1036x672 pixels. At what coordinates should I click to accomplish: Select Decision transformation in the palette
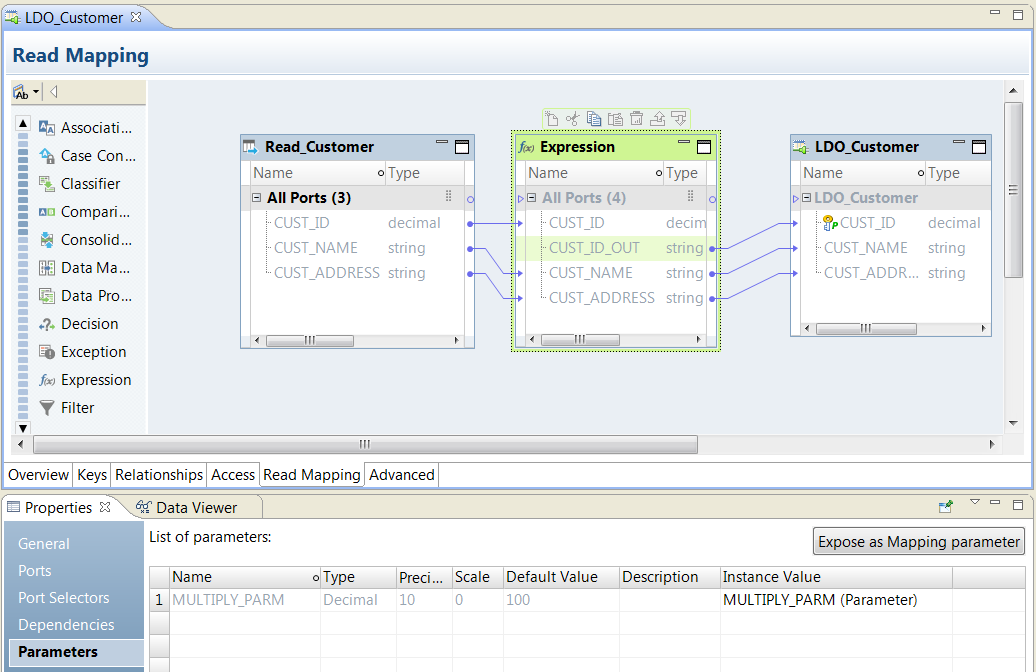[79, 324]
